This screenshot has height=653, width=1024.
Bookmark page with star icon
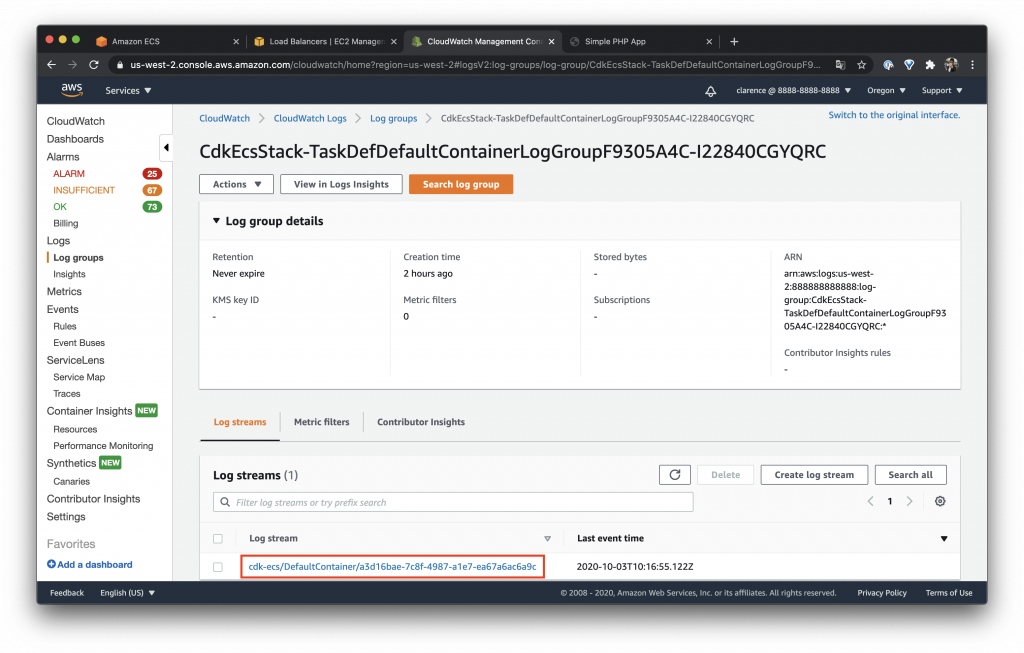[861, 65]
